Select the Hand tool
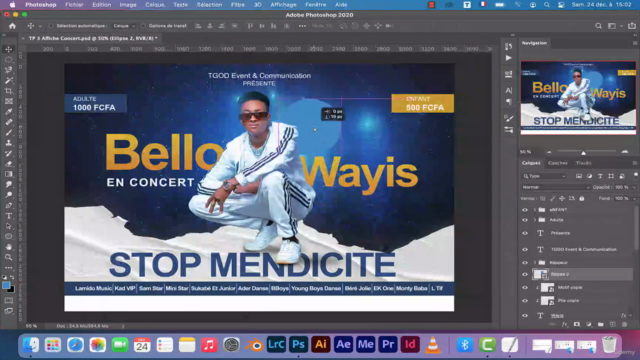Screen dimensions: 640x360 [x=9, y=247]
